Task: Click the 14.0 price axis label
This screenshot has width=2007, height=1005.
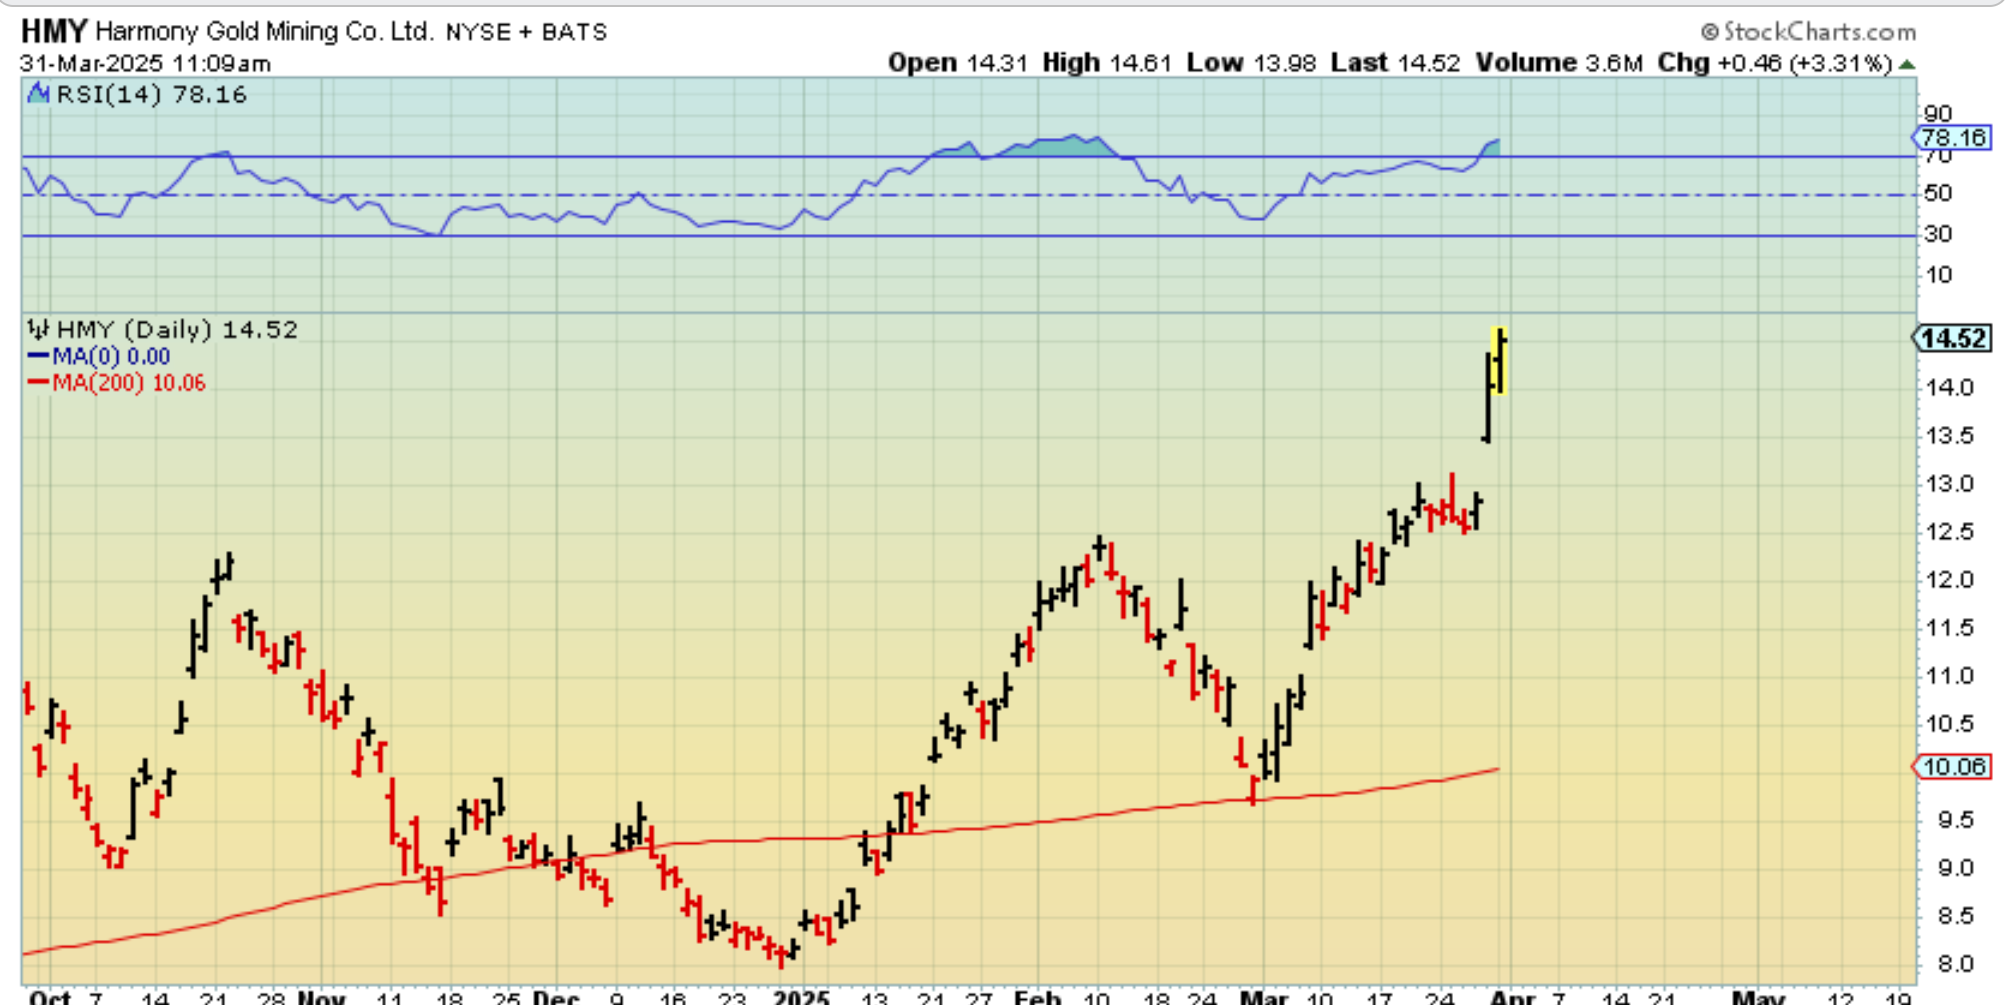Action: [x=1950, y=387]
